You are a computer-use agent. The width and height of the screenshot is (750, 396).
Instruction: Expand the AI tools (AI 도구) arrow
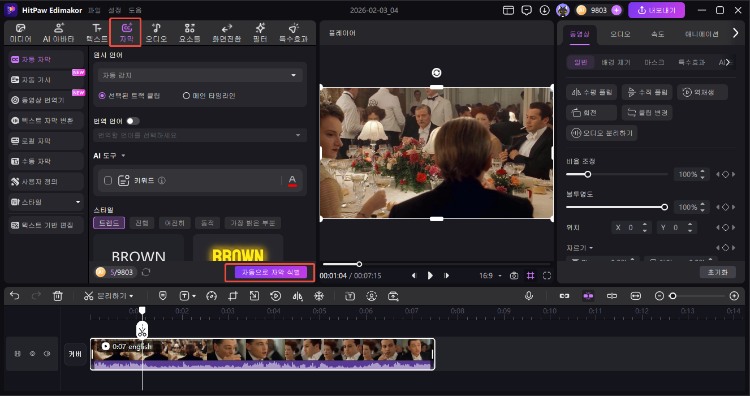pos(123,156)
